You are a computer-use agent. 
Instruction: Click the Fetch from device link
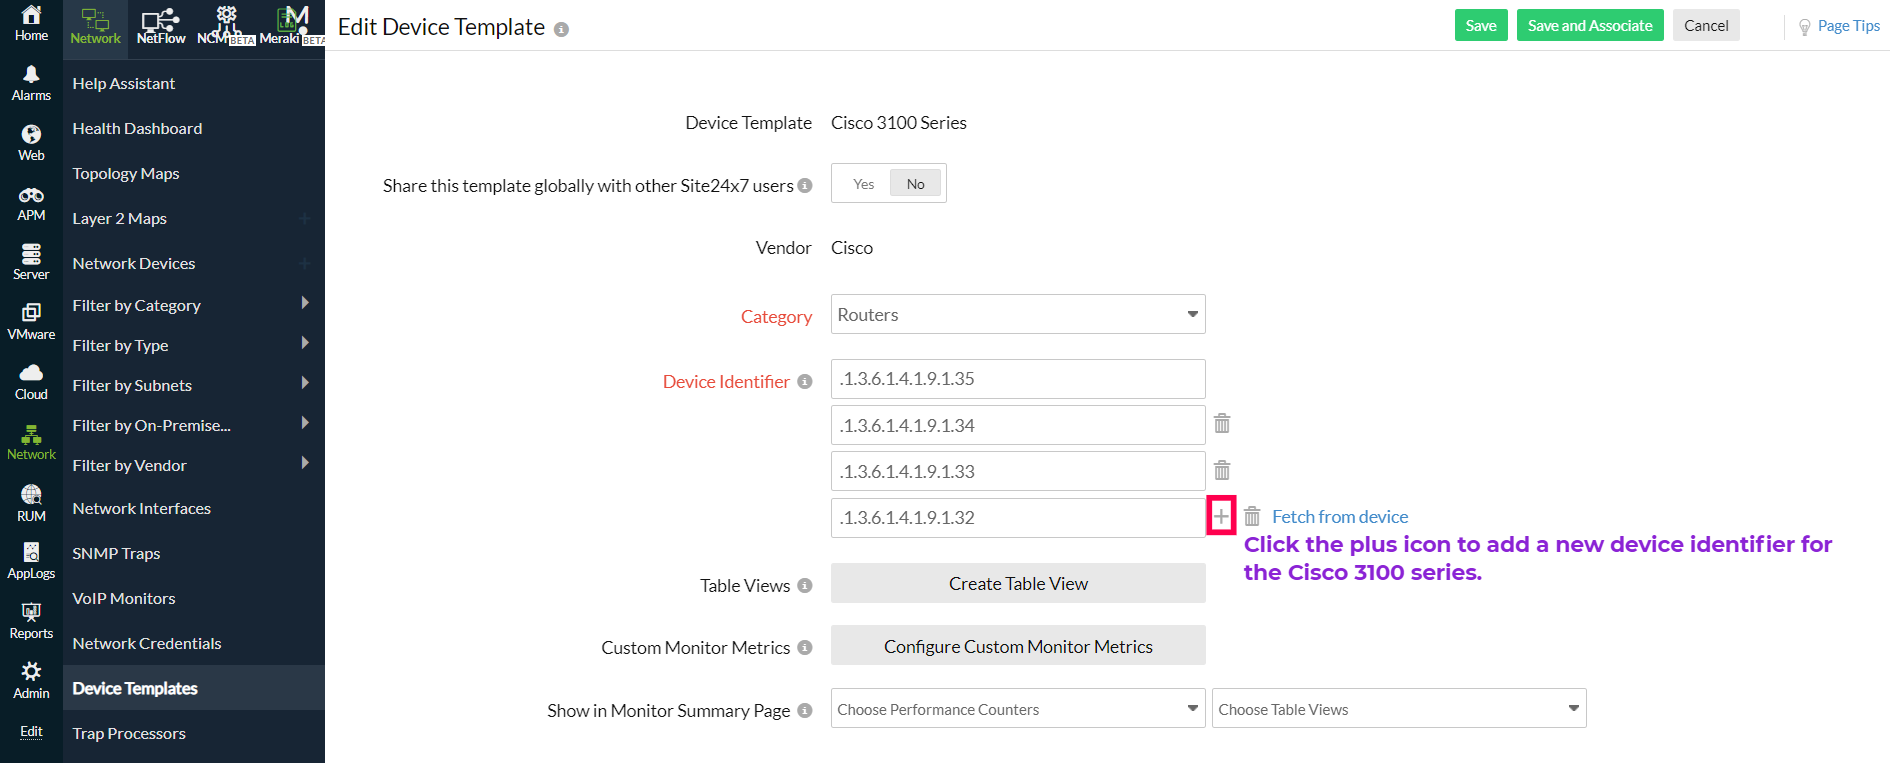[x=1339, y=517]
